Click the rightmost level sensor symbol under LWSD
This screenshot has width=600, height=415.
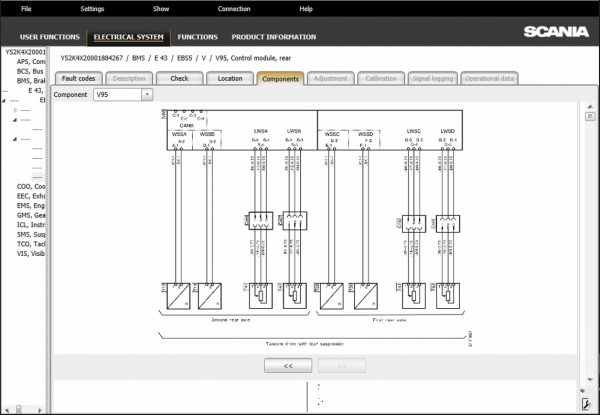tap(448, 296)
